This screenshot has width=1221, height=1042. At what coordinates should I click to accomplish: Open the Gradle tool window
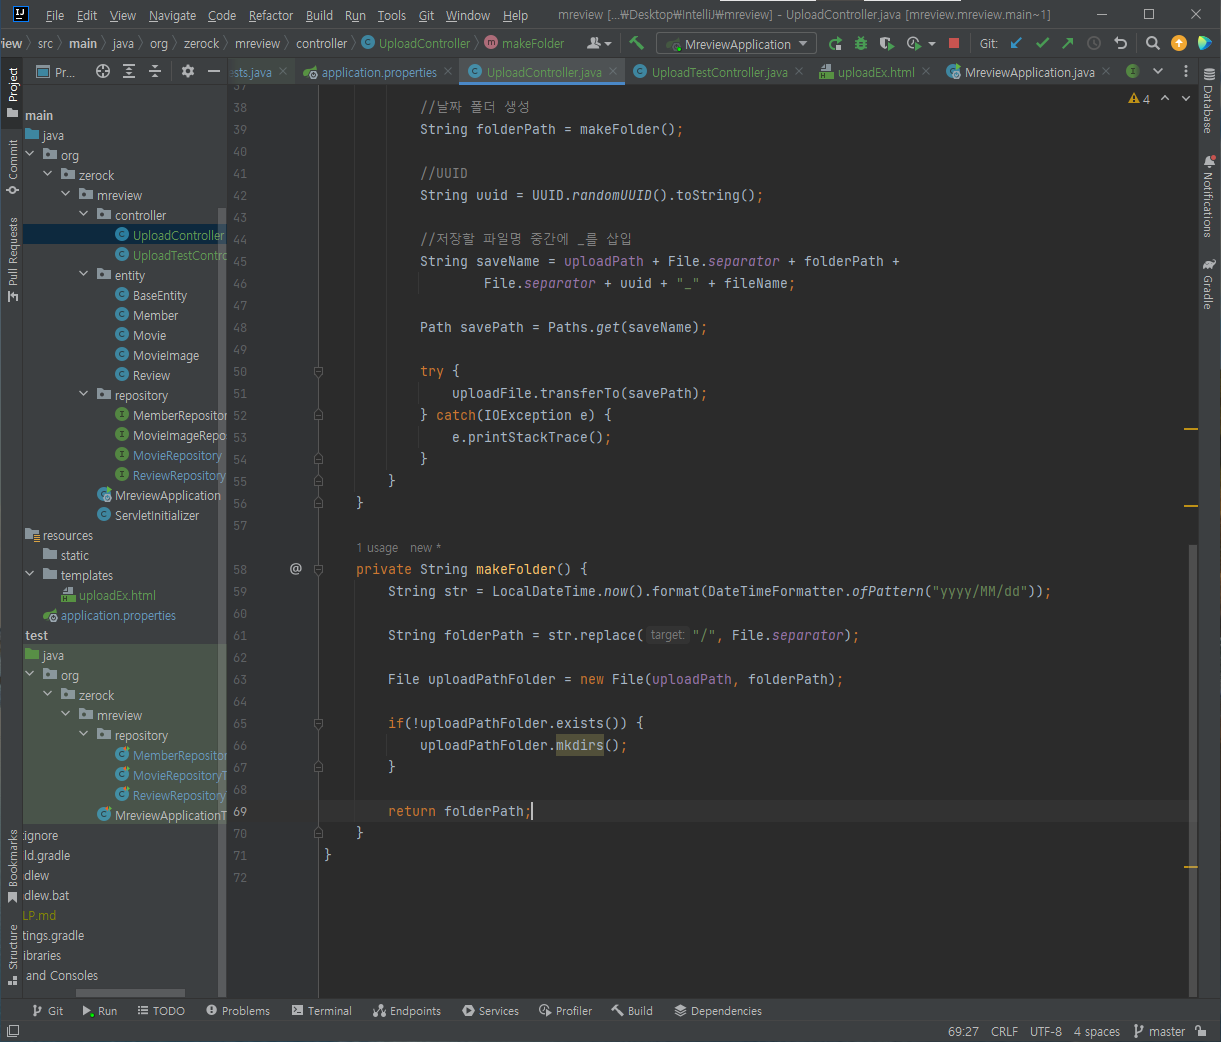point(1209,285)
